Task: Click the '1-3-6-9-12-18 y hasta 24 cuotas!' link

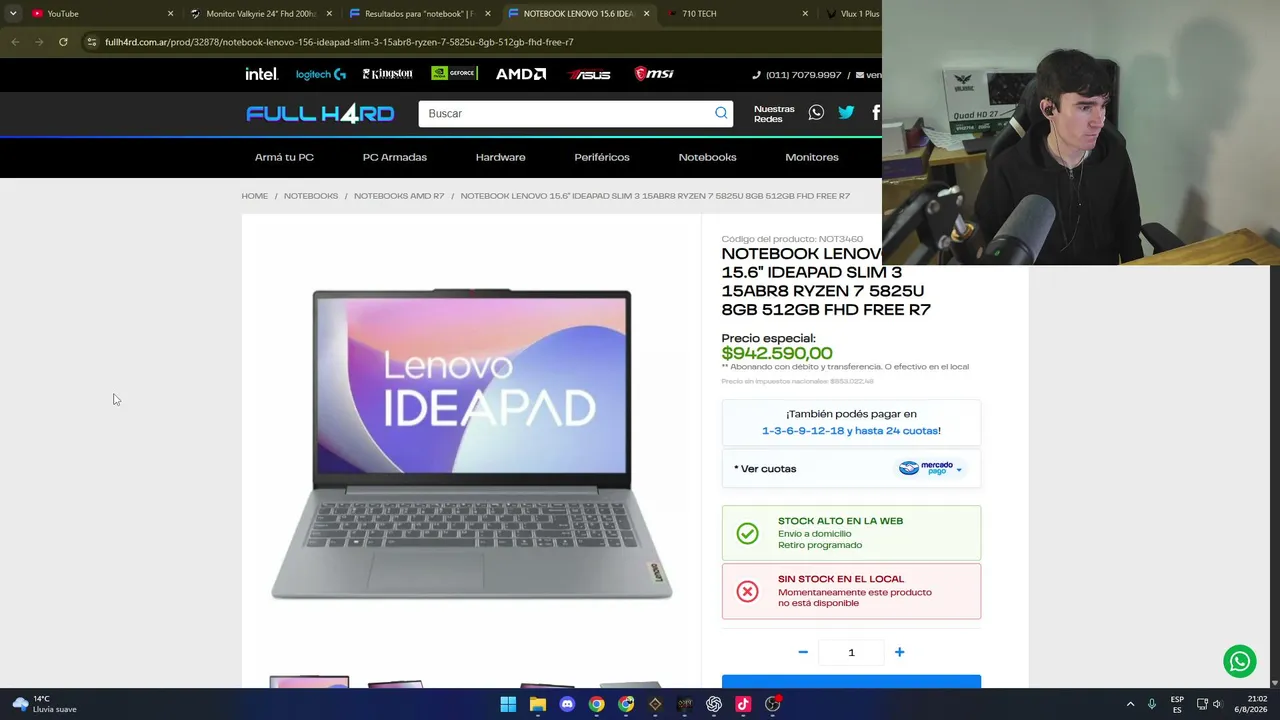Action: click(x=851, y=431)
